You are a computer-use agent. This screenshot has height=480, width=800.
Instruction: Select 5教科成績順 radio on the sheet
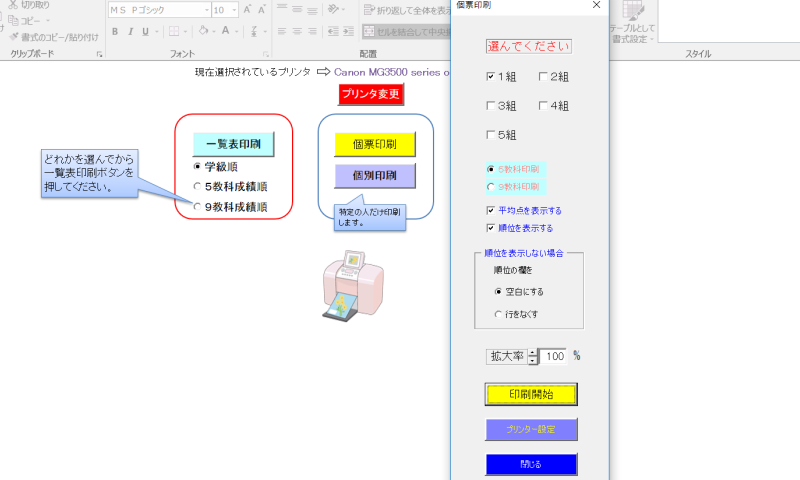point(197,187)
